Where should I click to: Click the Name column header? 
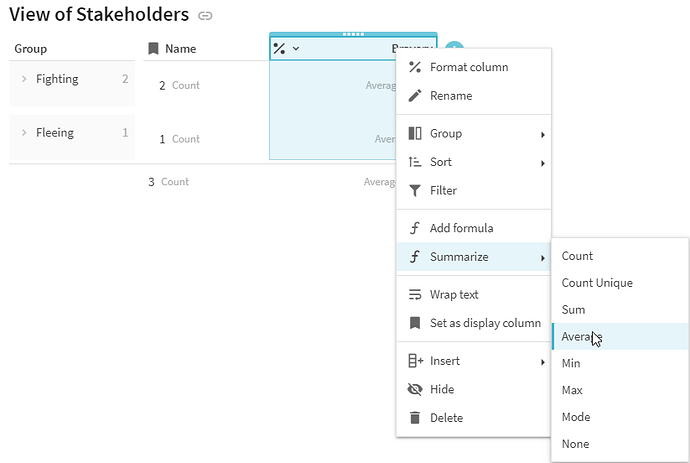tap(180, 48)
